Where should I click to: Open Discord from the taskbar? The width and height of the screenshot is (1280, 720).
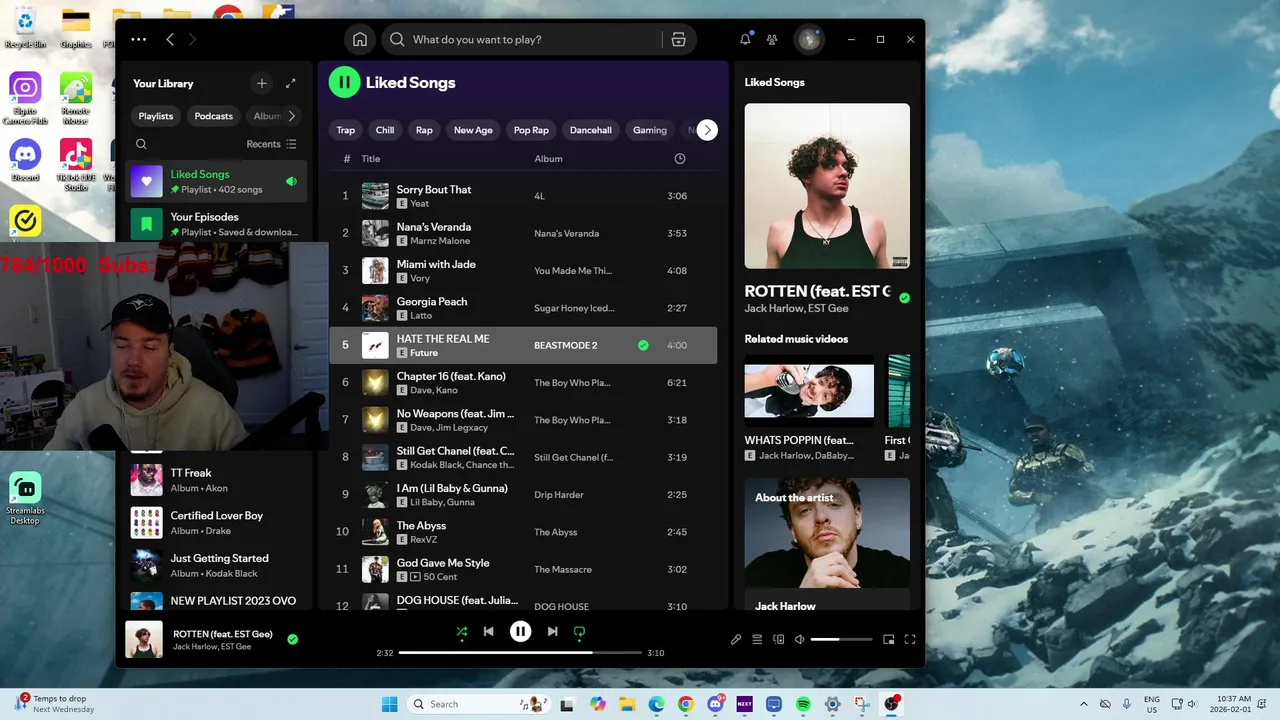click(x=715, y=704)
